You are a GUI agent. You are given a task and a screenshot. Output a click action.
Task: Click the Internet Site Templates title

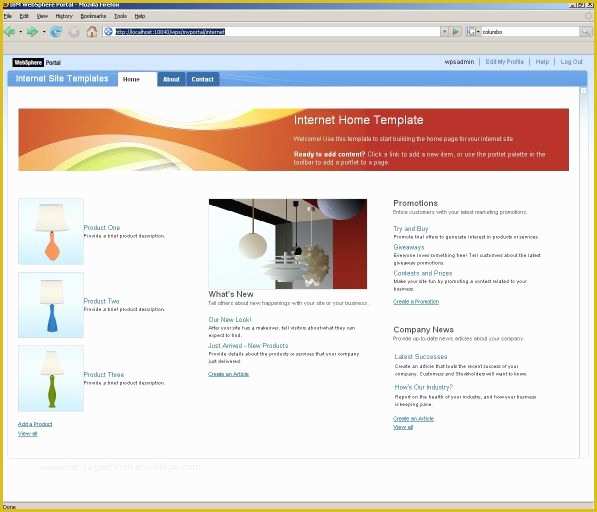tap(62, 79)
